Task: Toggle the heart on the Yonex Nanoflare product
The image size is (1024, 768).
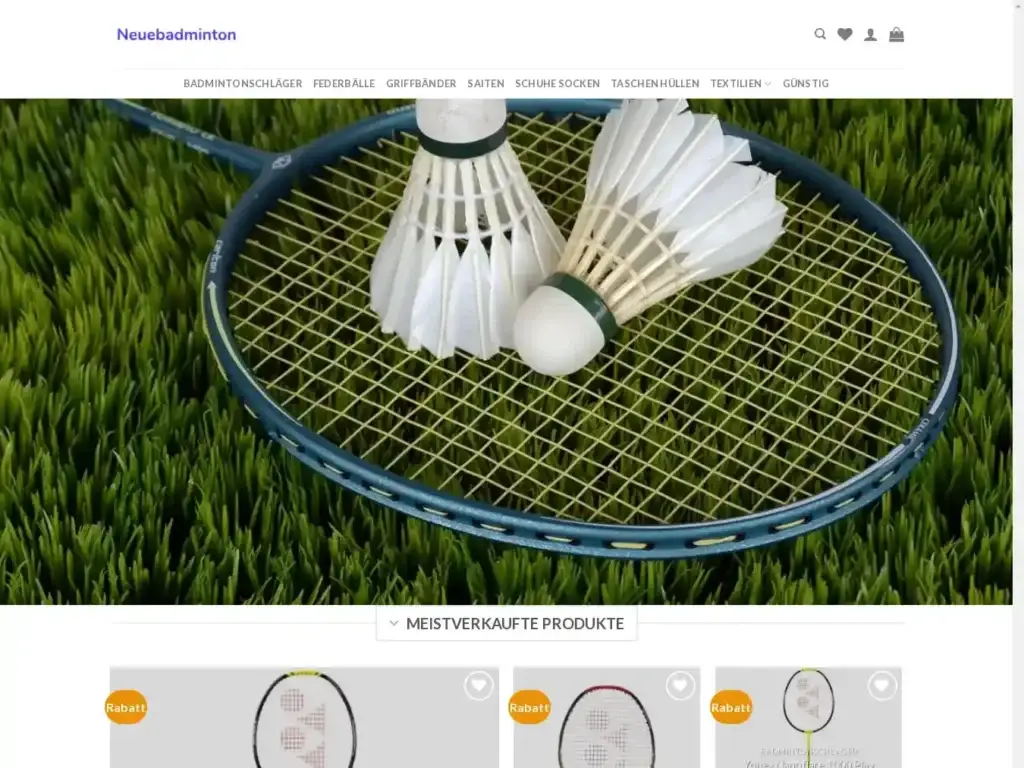Action: tap(881, 686)
